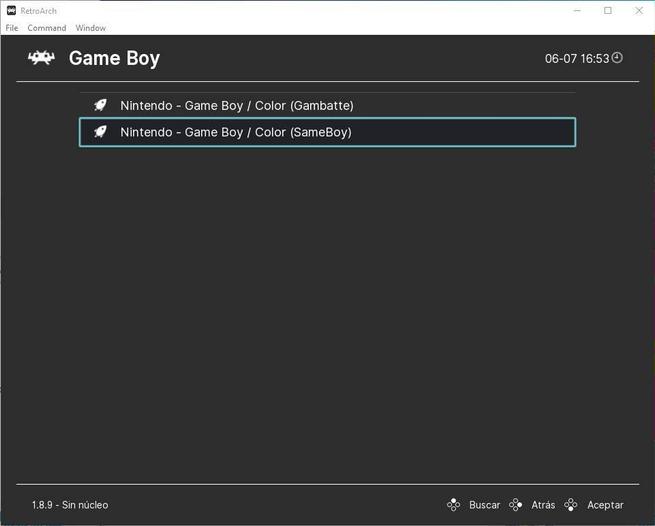
Task: Minimize the RetroArch window
Action: pos(577,11)
